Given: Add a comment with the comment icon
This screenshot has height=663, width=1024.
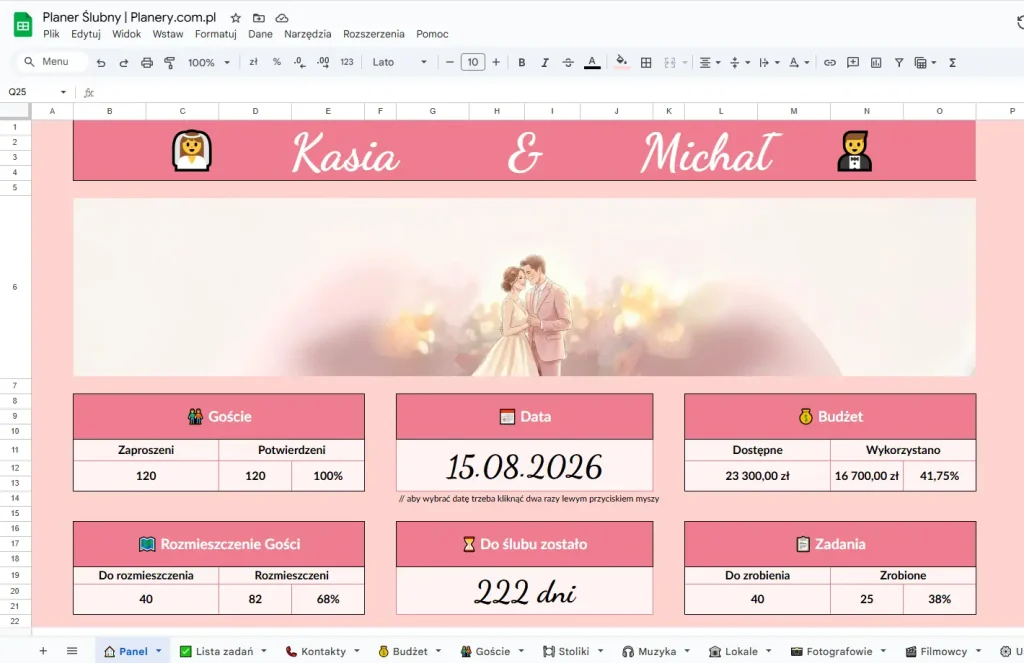Looking at the screenshot, I should click(853, 63).
